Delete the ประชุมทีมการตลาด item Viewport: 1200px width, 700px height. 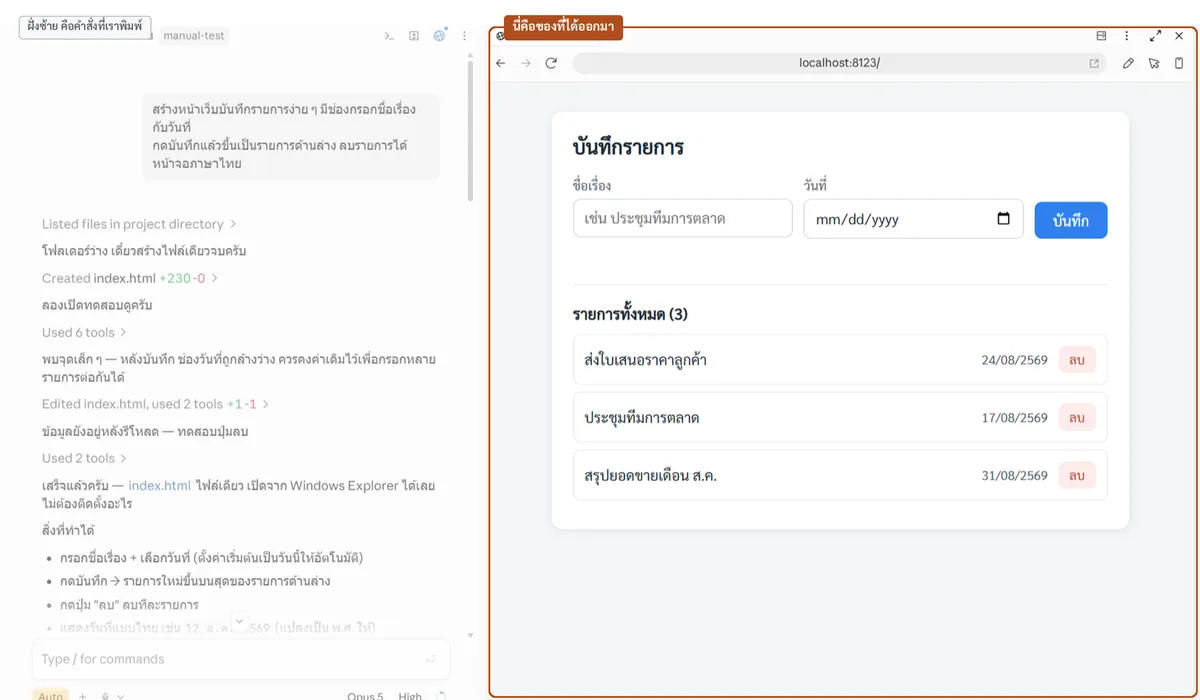tap(1077, 418)
